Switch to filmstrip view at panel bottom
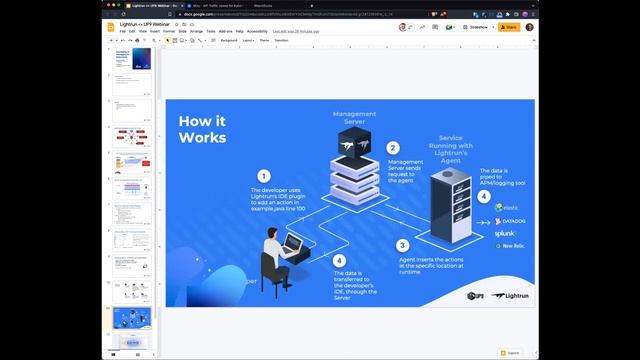Viewport: 640px width, 360px height. click(113, 355)
